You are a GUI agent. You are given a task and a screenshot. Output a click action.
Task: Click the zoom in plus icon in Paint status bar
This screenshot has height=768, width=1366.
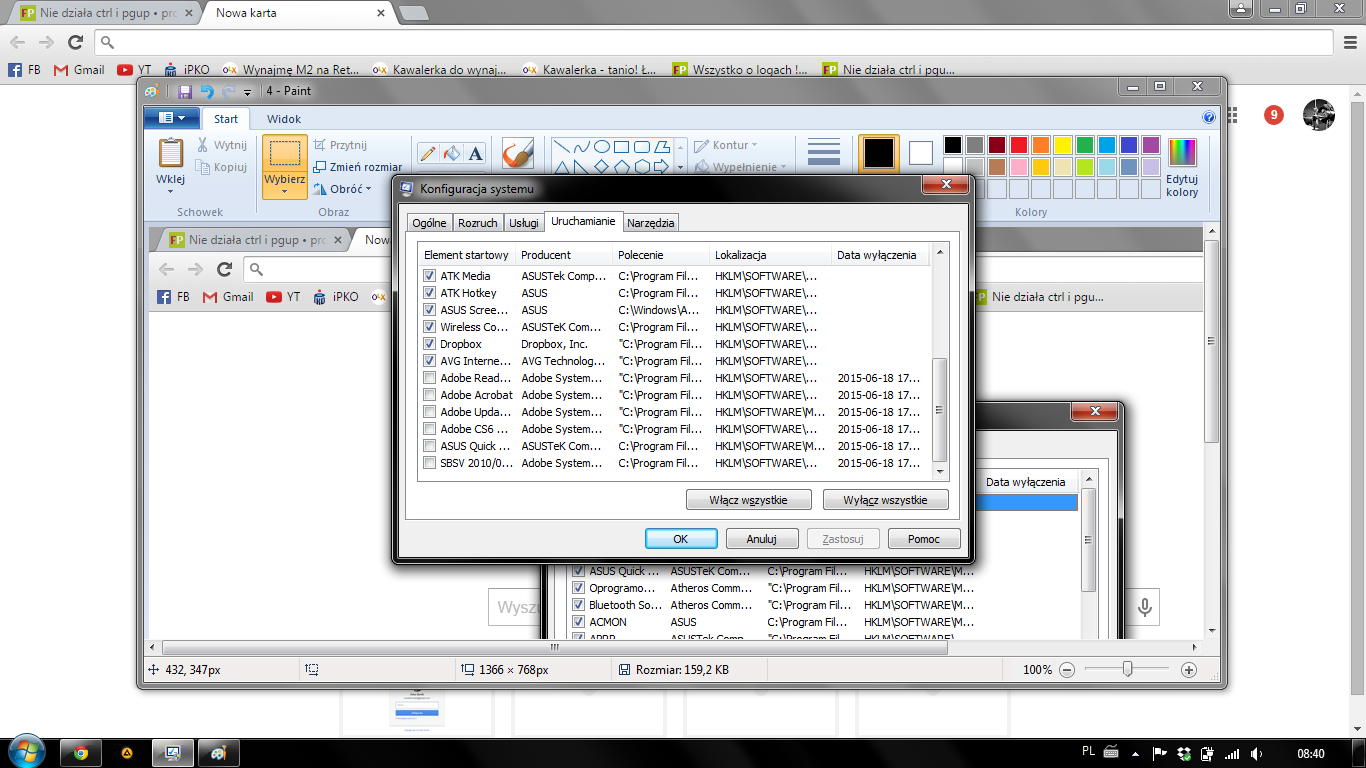click(1189, 670)
